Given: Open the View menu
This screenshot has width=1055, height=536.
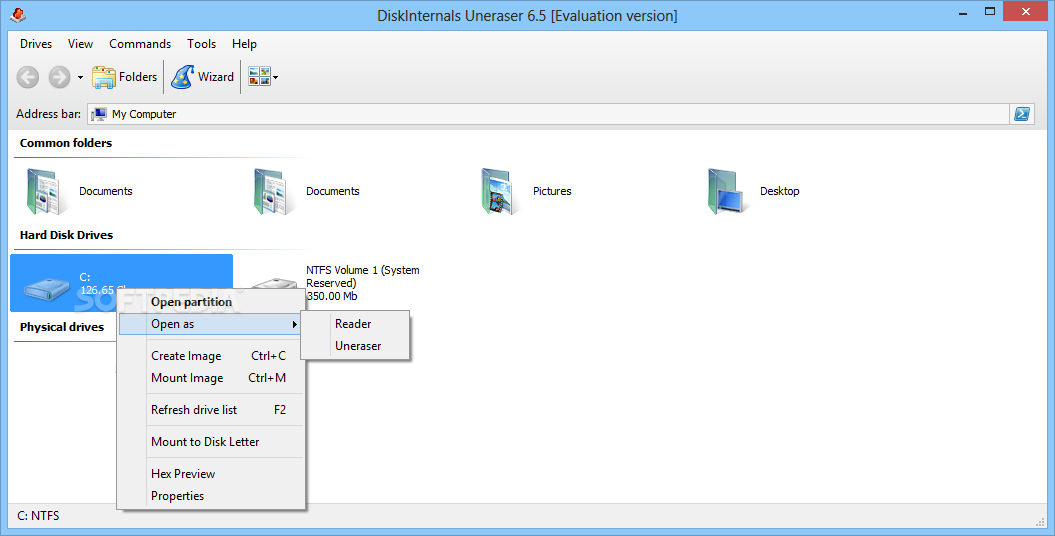Looking at the screenshot, I should tap(80, 44).
